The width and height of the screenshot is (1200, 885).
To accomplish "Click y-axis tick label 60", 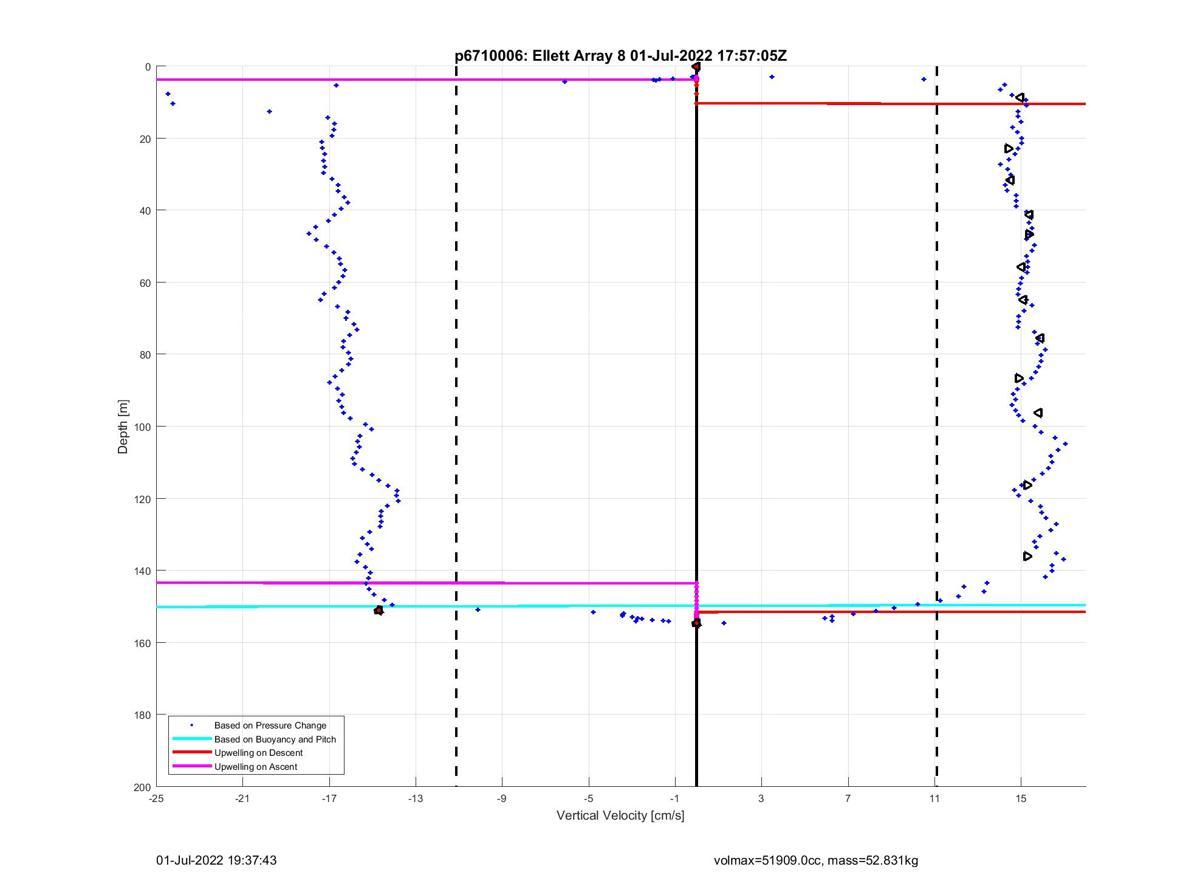I will click(x=145, y=283).
